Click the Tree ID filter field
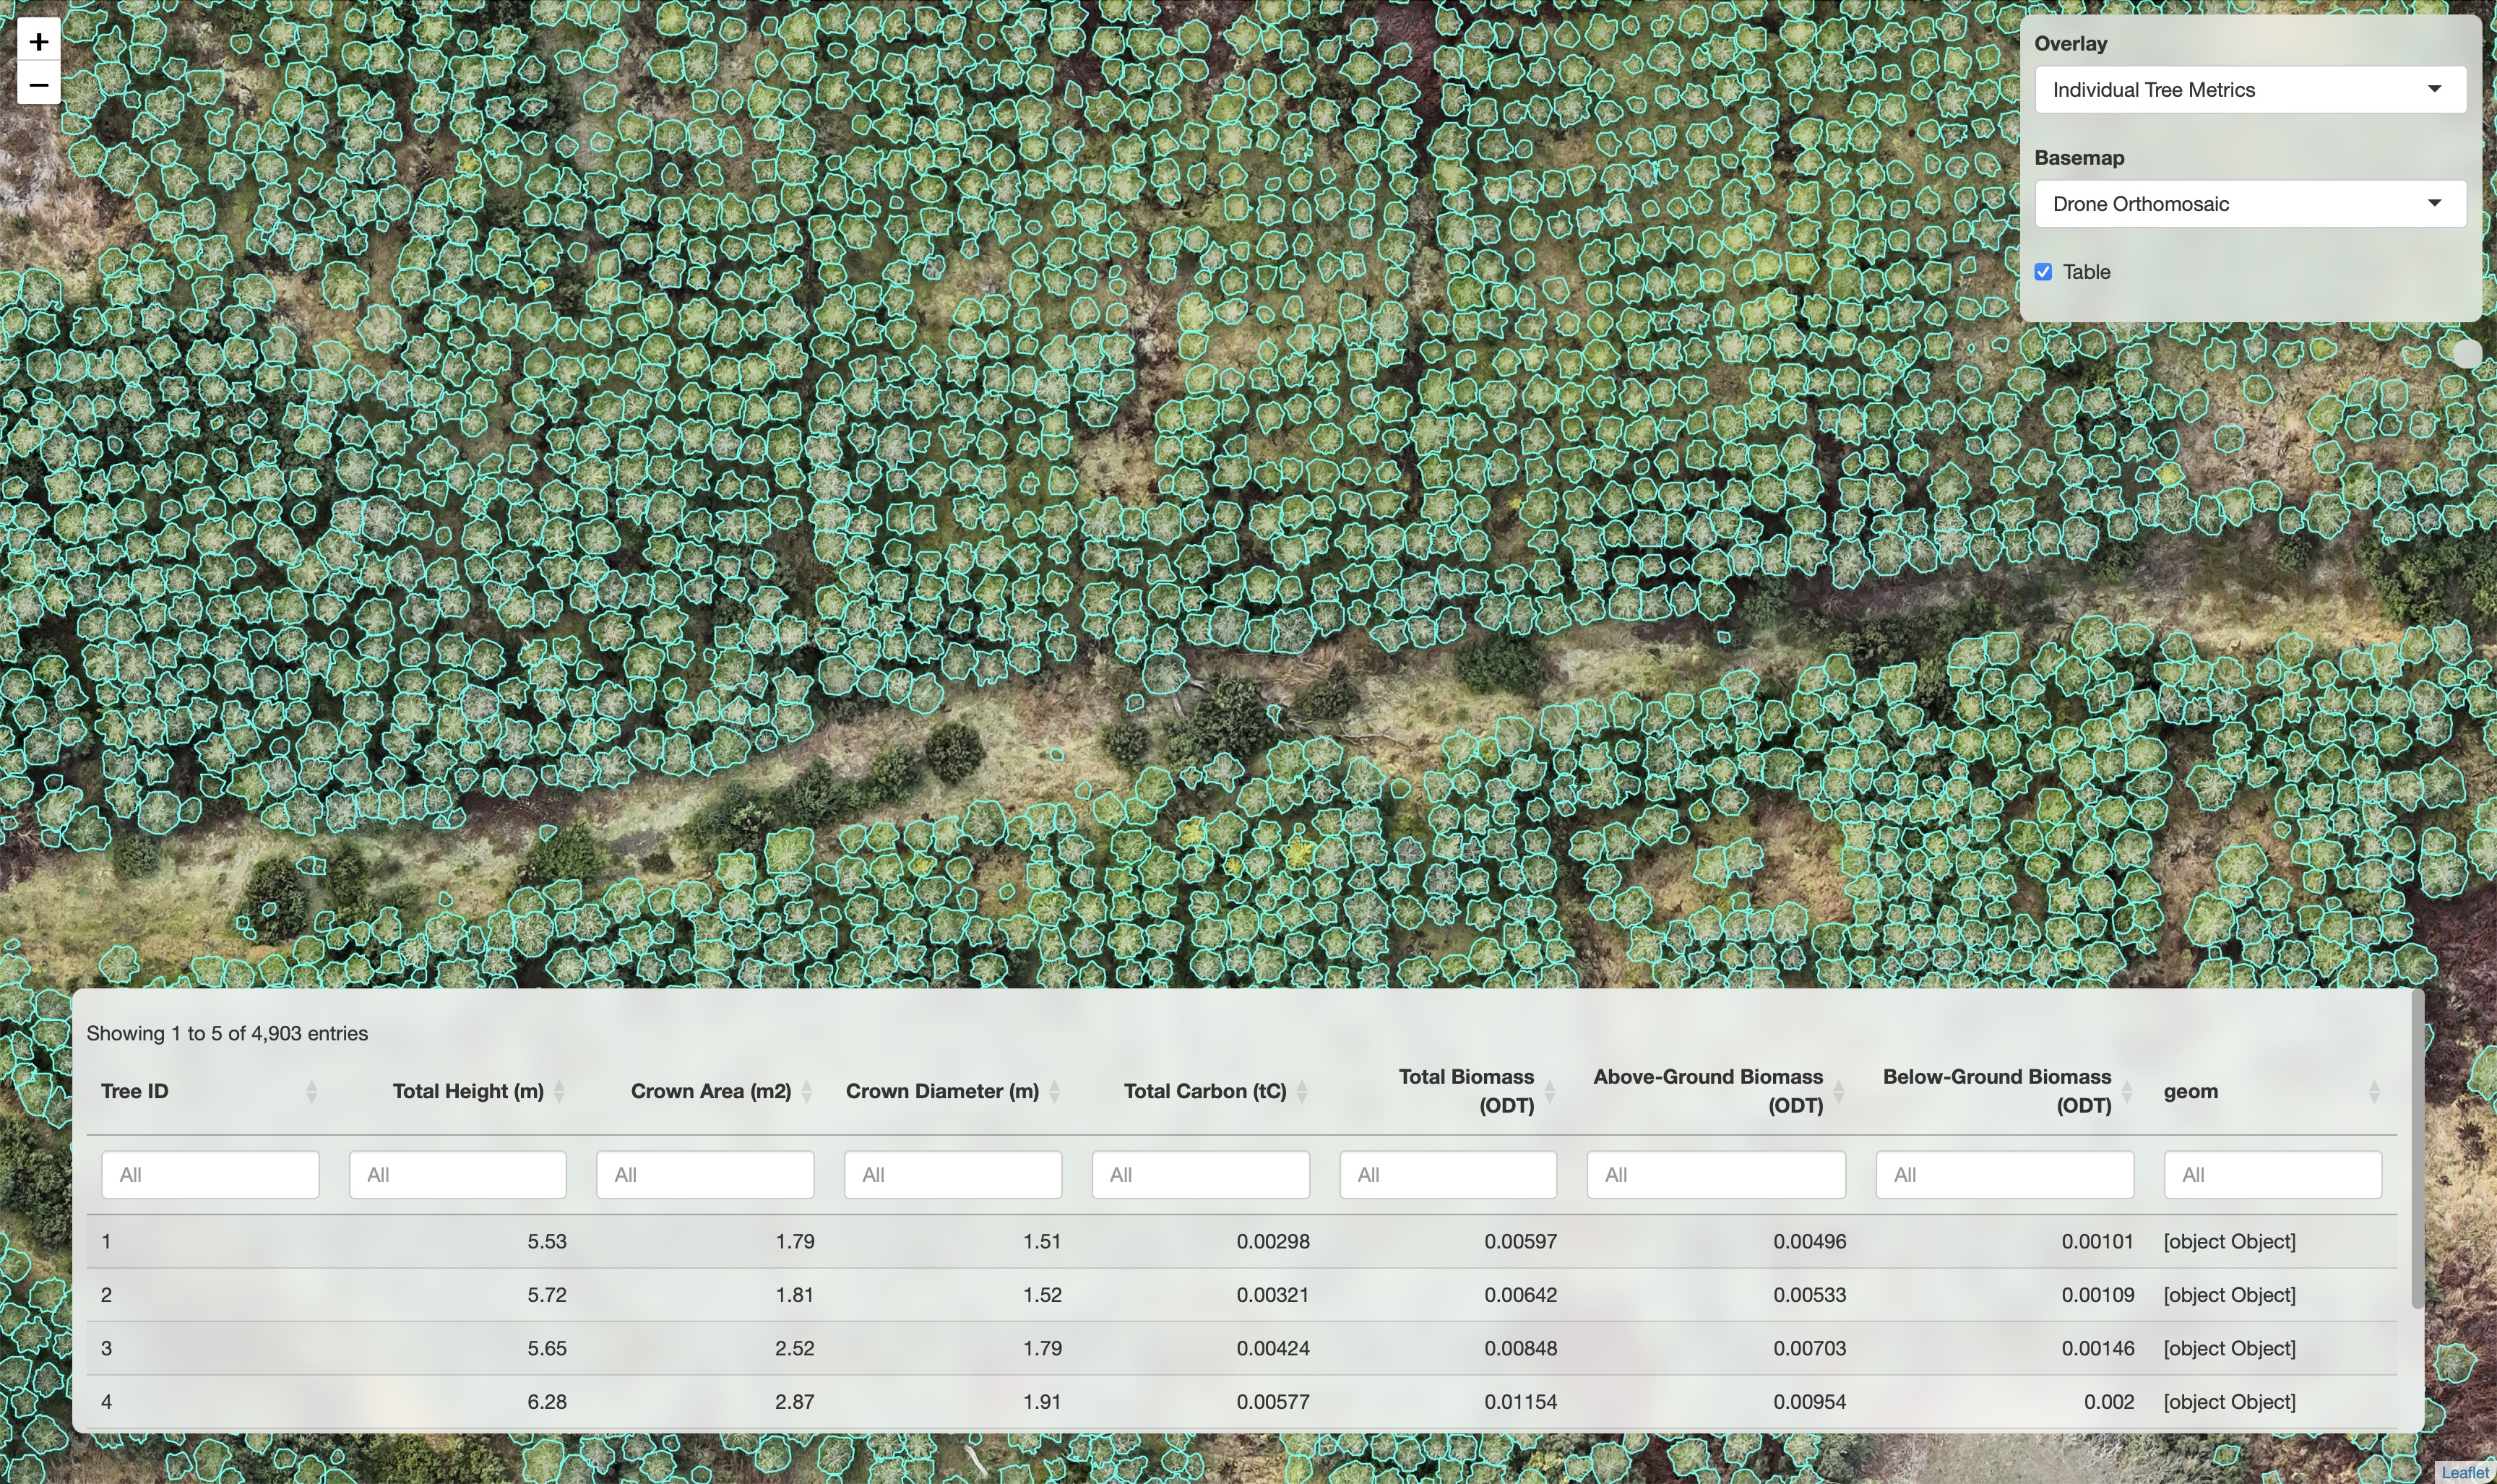2497x1484 pixels. 210,1175
